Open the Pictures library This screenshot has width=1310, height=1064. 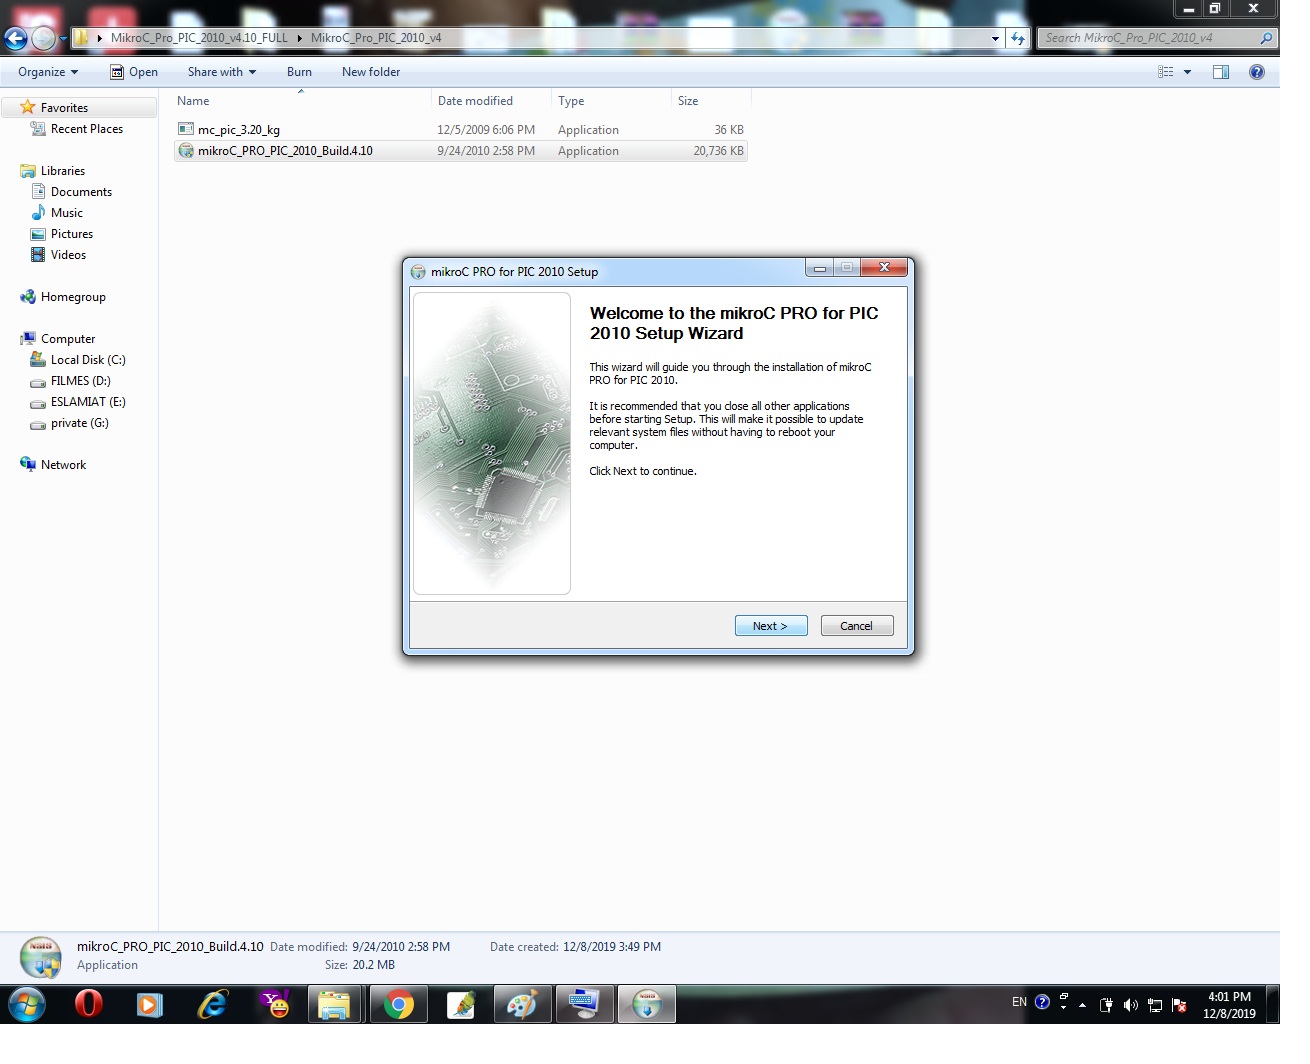62,234
